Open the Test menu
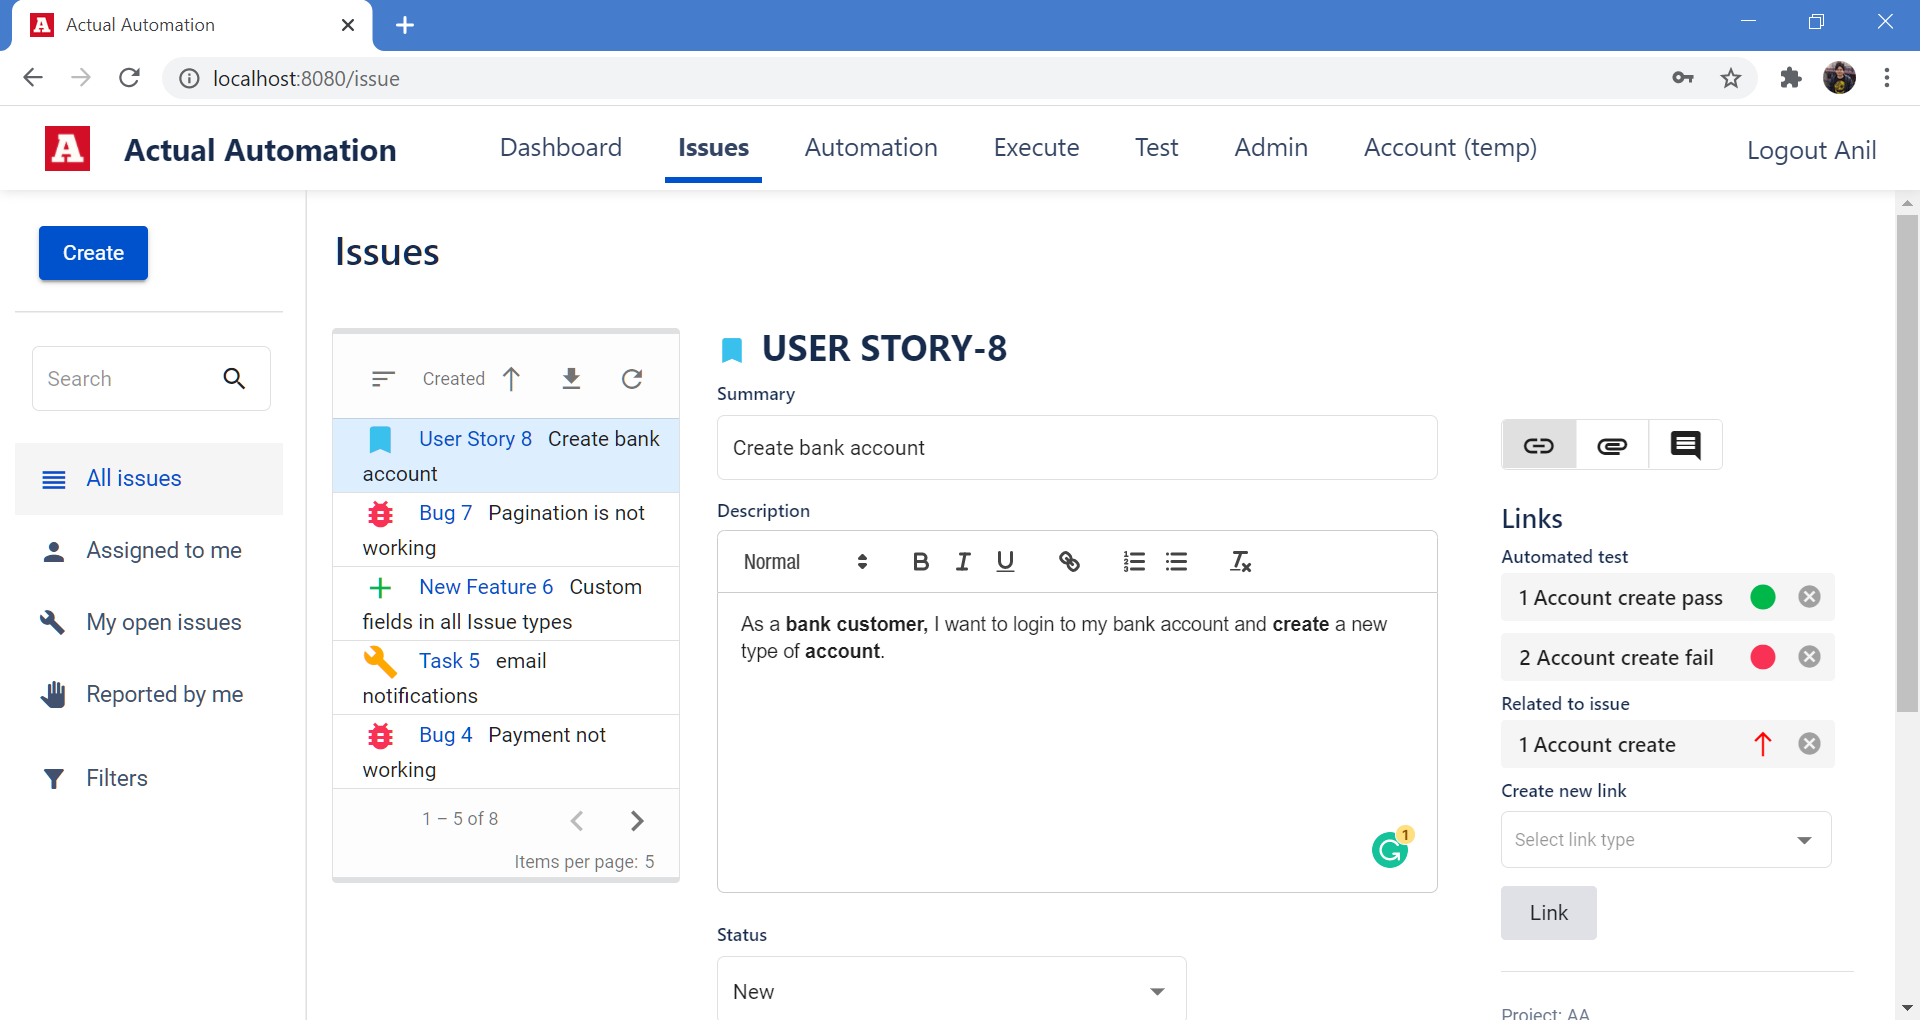1920x1020 pixels. tap(1156, 148)
